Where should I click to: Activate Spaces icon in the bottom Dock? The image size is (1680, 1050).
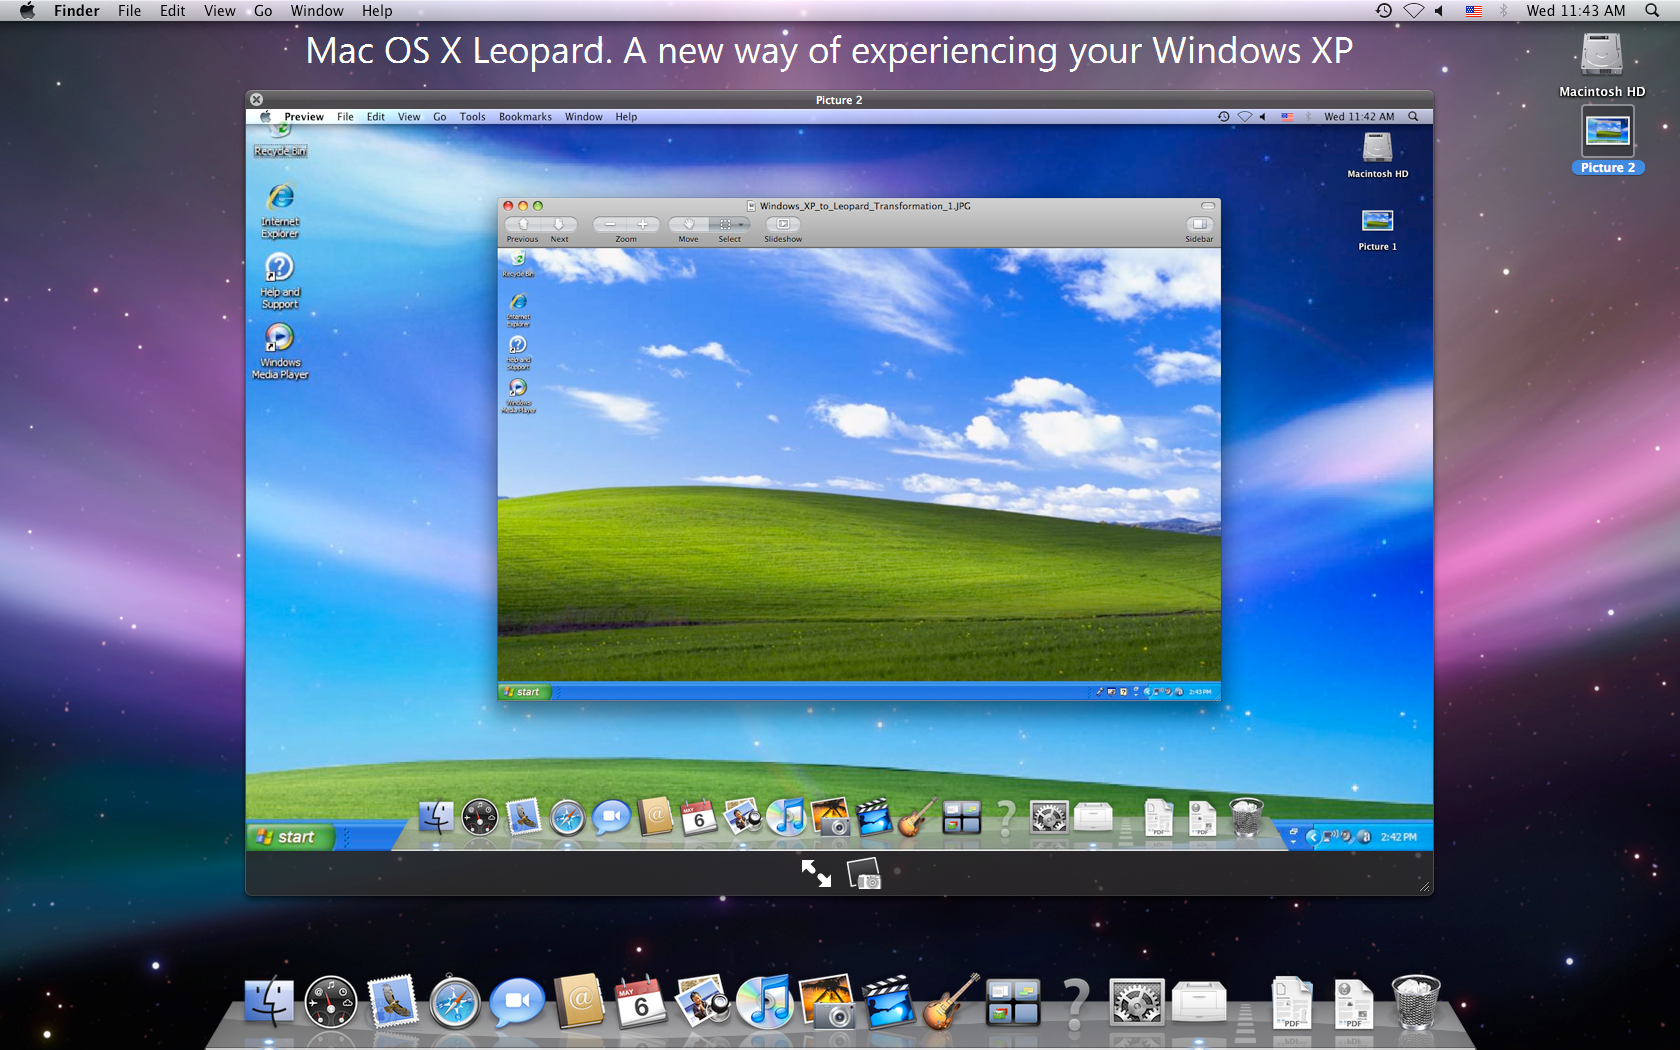click(x=1013, y=1002)
